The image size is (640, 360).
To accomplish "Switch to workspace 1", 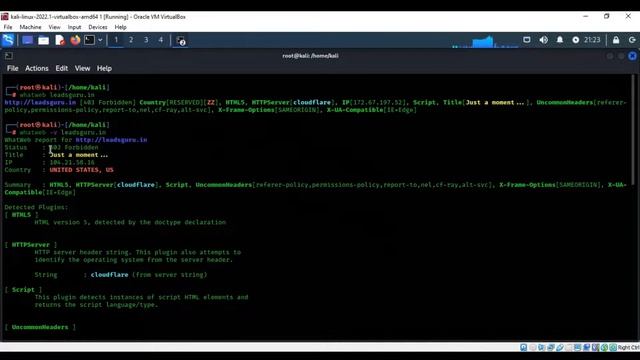I will [x=116, y=40].
